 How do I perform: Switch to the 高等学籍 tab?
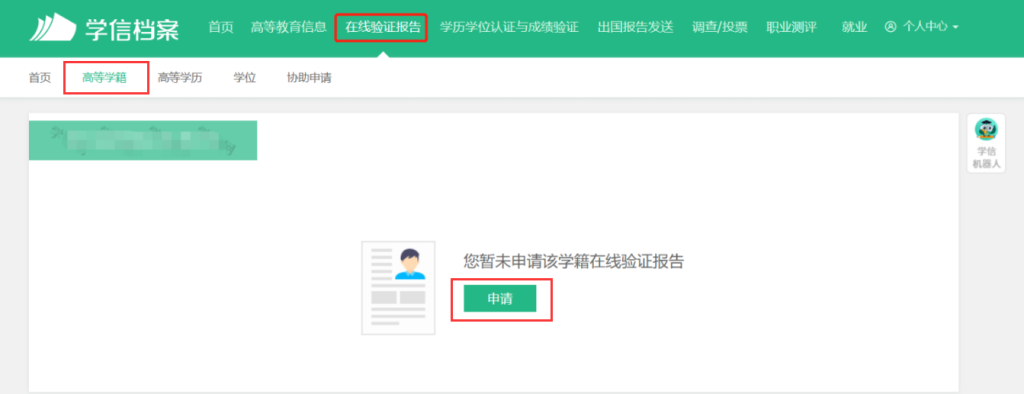(104, 78)
